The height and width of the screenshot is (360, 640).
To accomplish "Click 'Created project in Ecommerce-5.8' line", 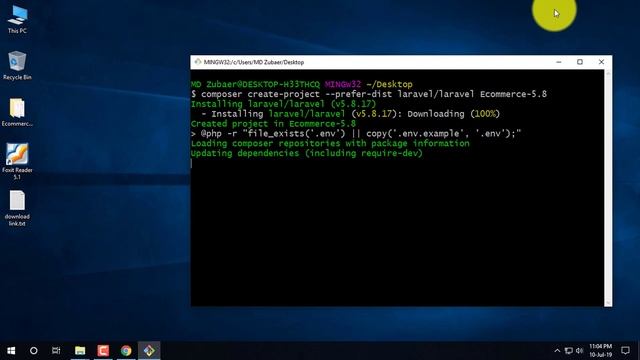I will tap(273, 124).
